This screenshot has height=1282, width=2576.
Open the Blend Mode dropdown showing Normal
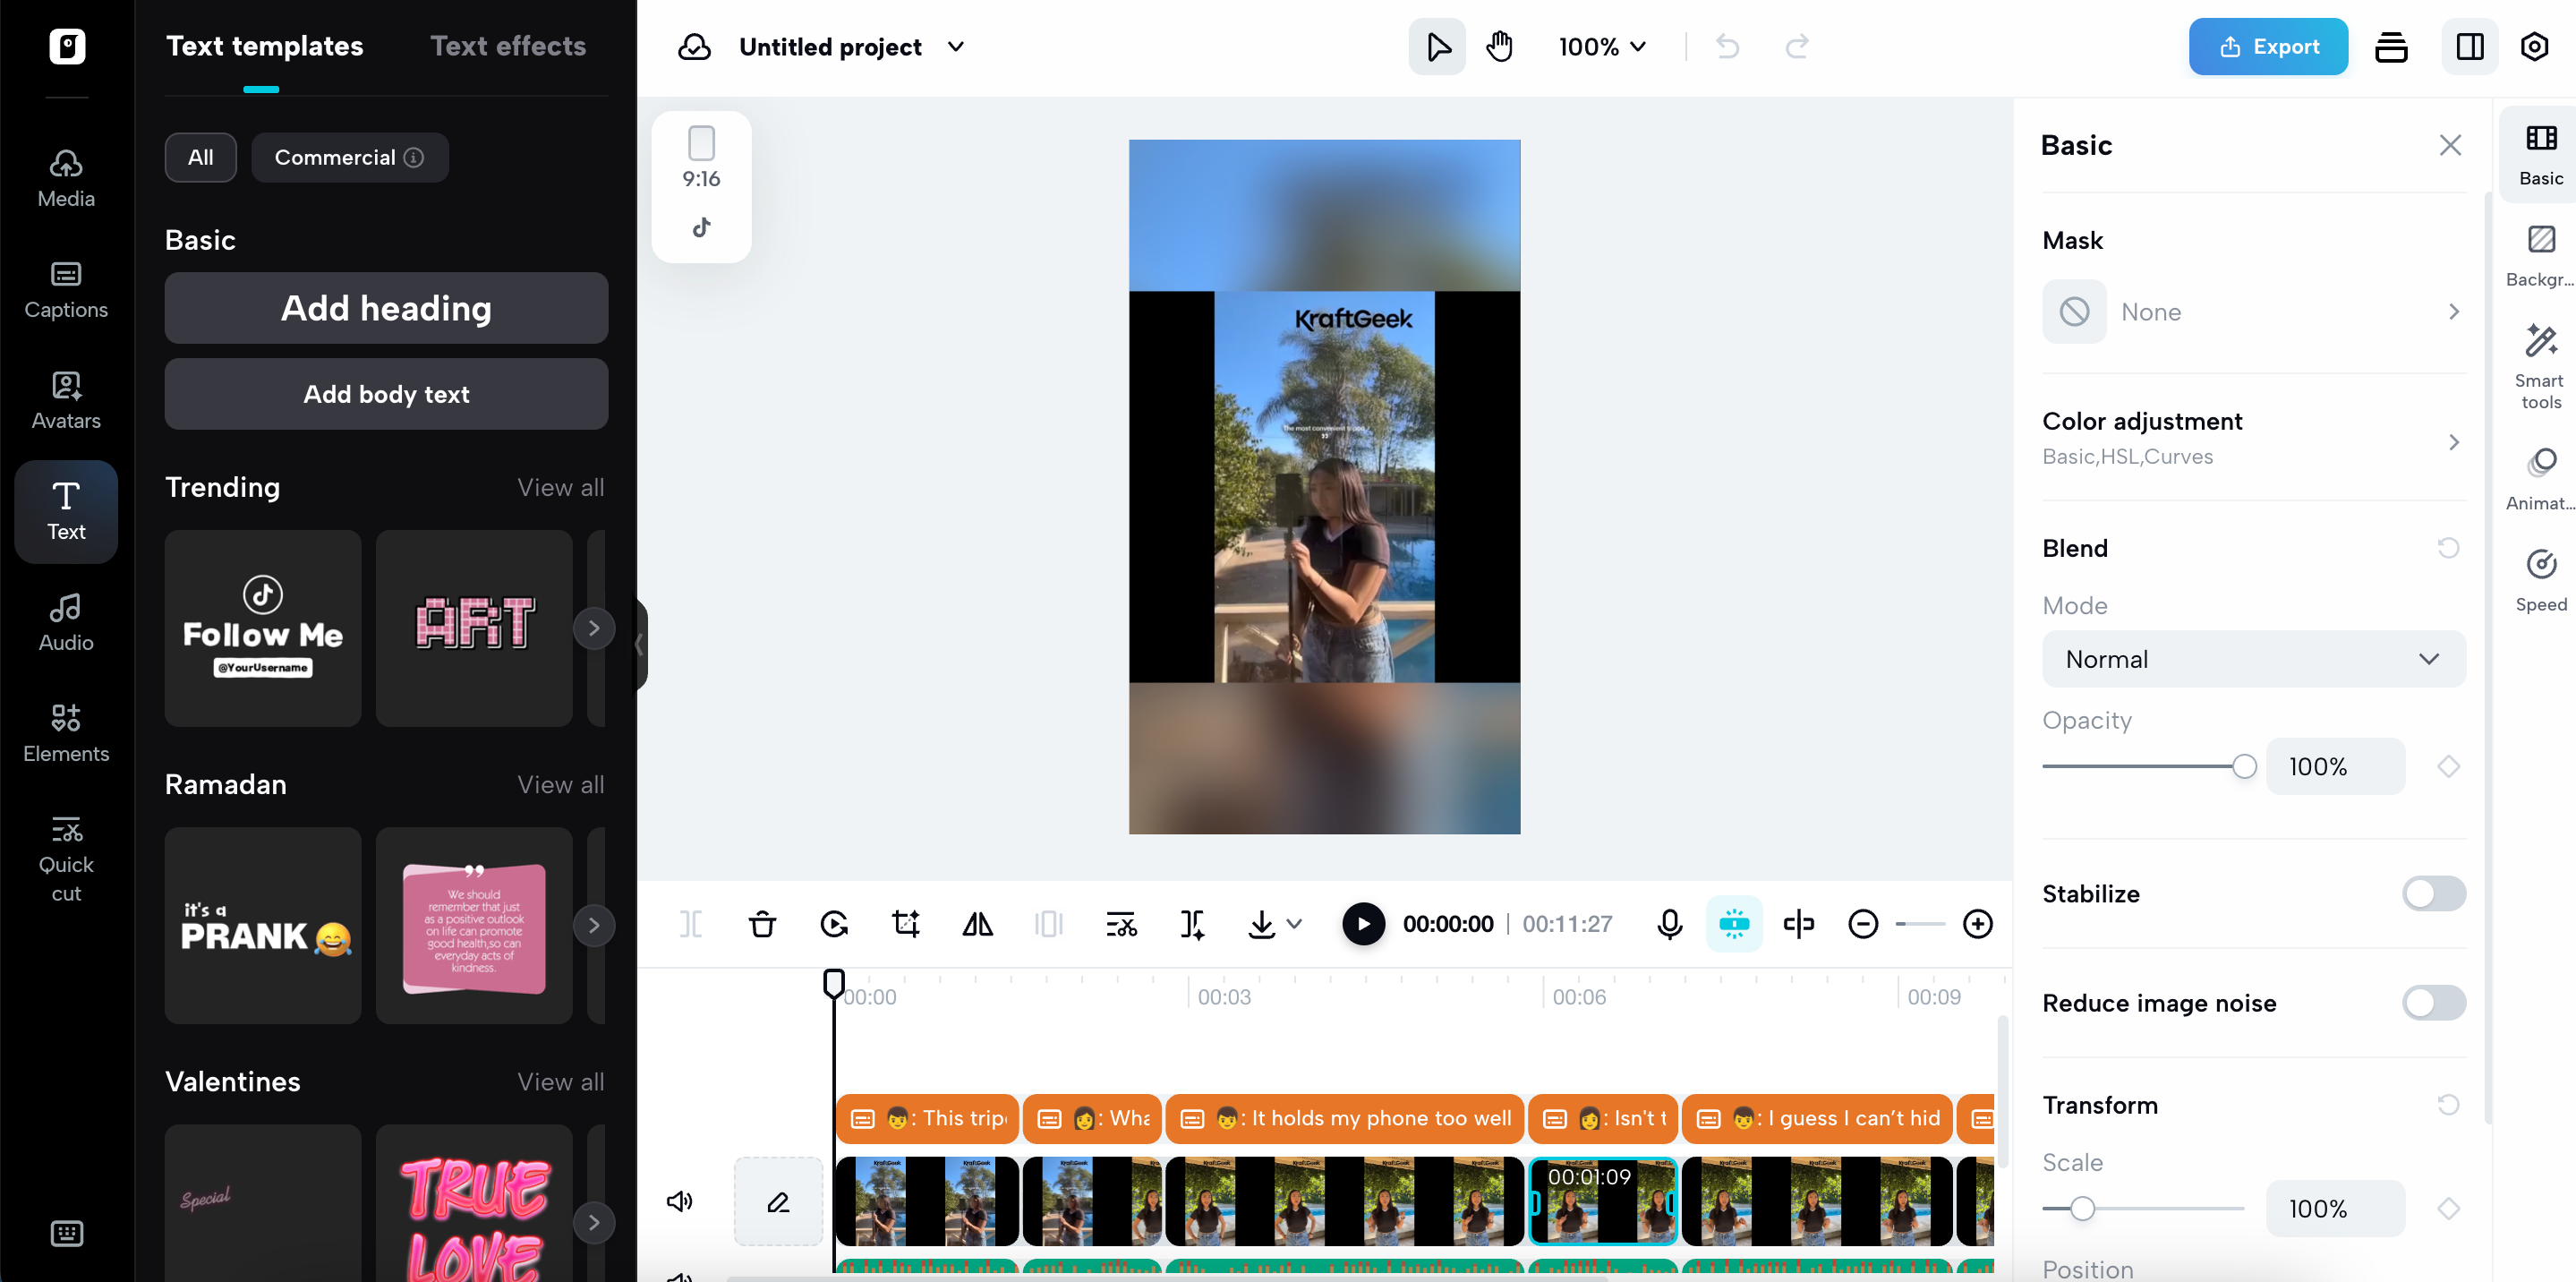point(2252,658)
